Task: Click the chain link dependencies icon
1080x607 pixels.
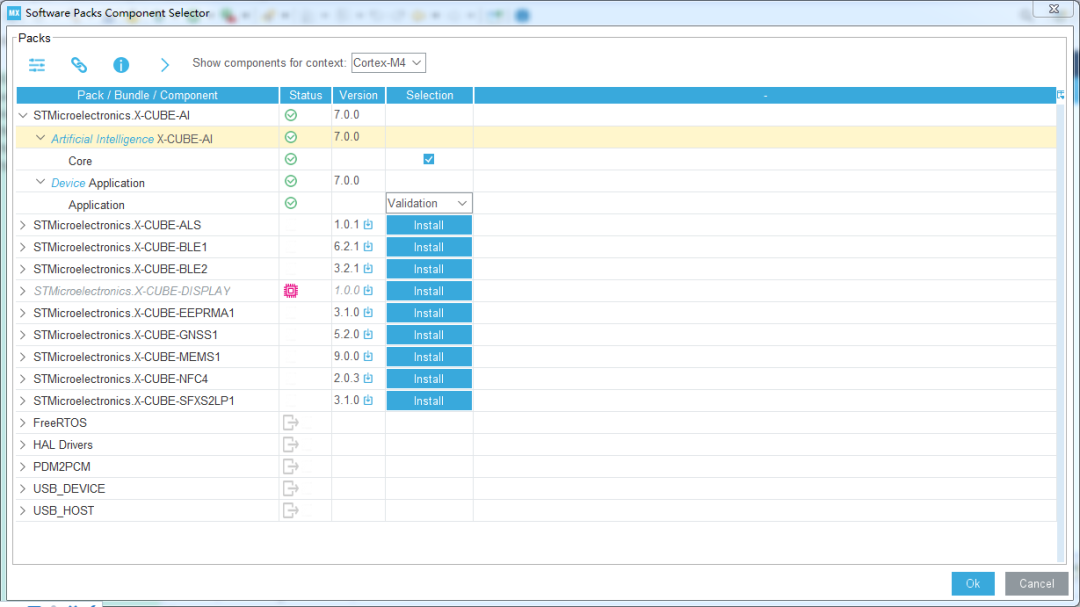Action: pos(79,65)
